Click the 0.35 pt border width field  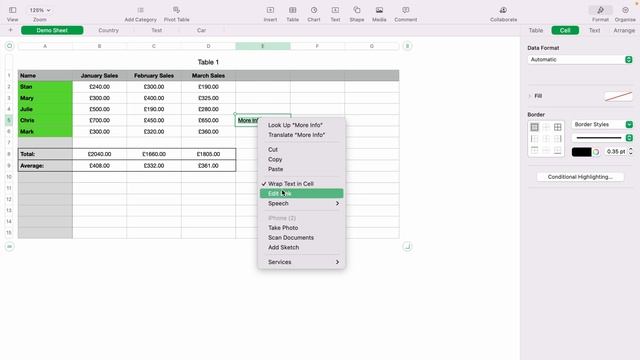(x=616, y=151)
